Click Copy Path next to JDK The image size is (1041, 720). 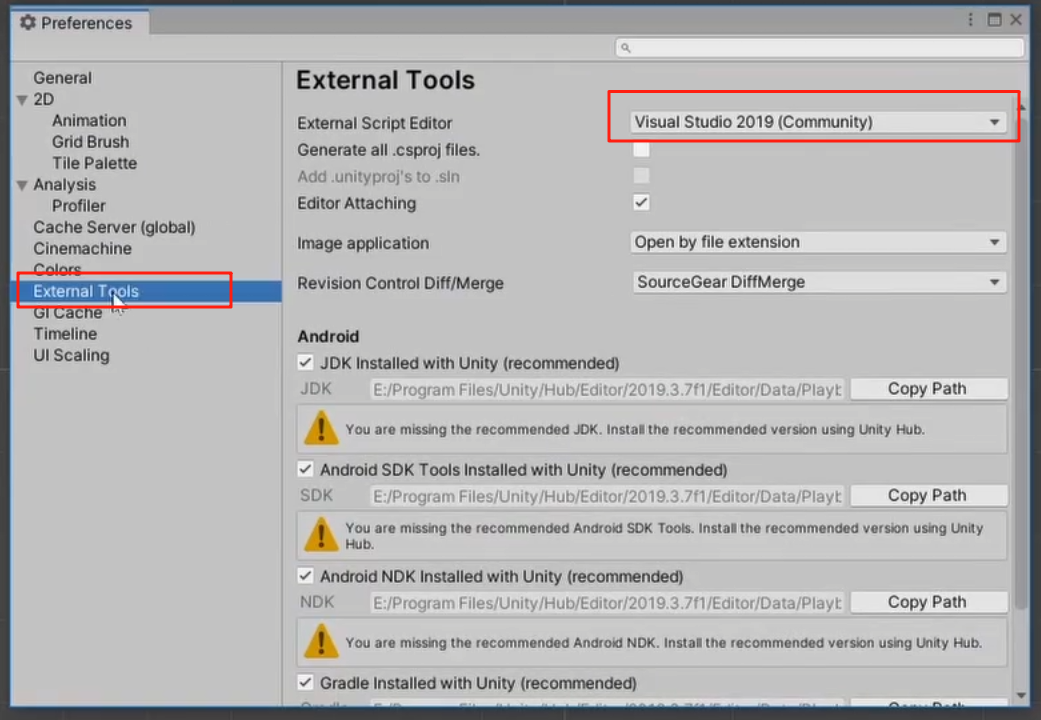(x=928, y=389)
